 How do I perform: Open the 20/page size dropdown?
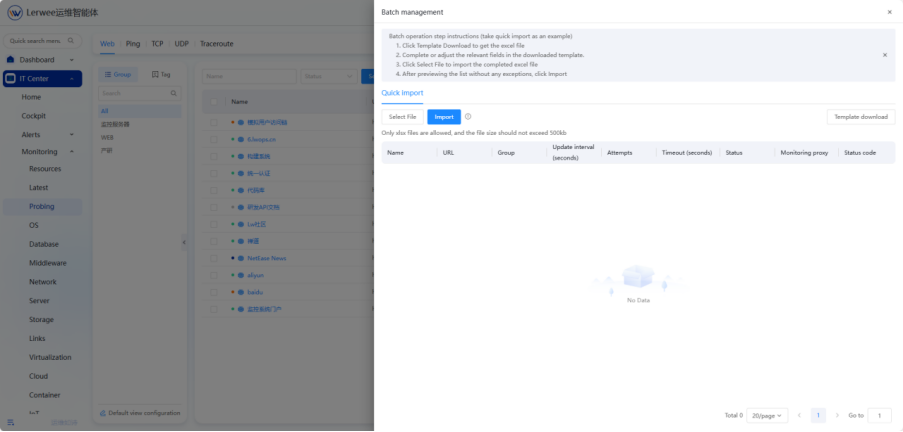point(767,415)
